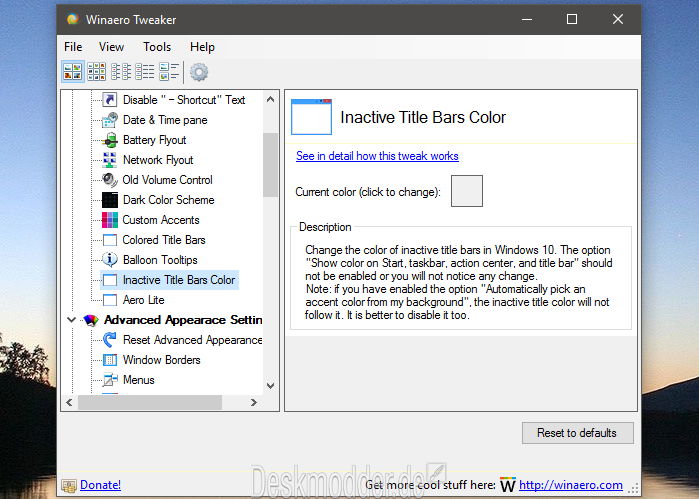Click the Menus item icon
699x499 pixels.
[110, 380]
